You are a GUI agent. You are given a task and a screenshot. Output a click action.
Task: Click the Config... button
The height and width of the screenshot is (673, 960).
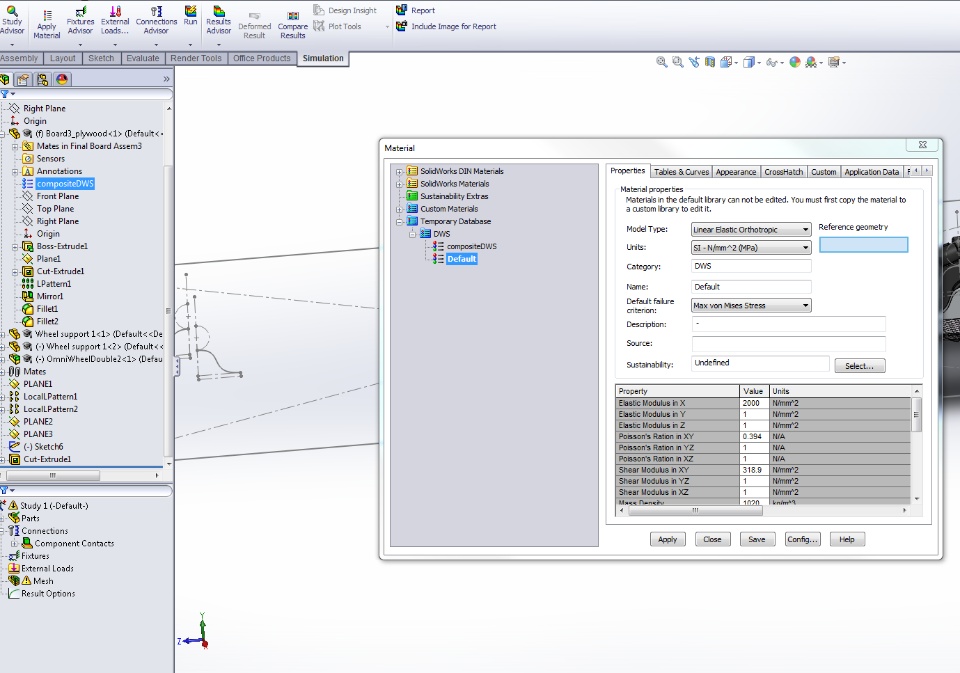[802, 540]
